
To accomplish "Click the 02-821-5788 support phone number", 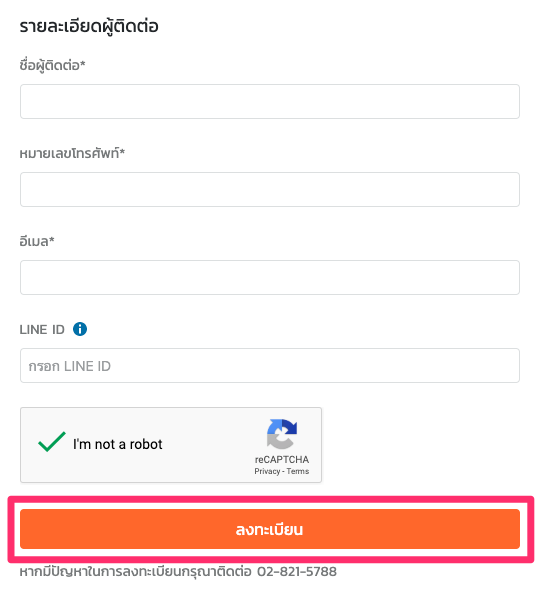I will (297, 571).
